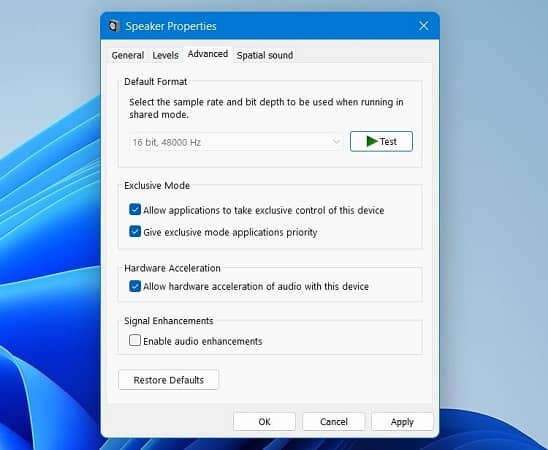Close the Speaker Properties dialog with X
This screenshot has height=450, width=548.
pyautogui.click(x=424, y=26)
